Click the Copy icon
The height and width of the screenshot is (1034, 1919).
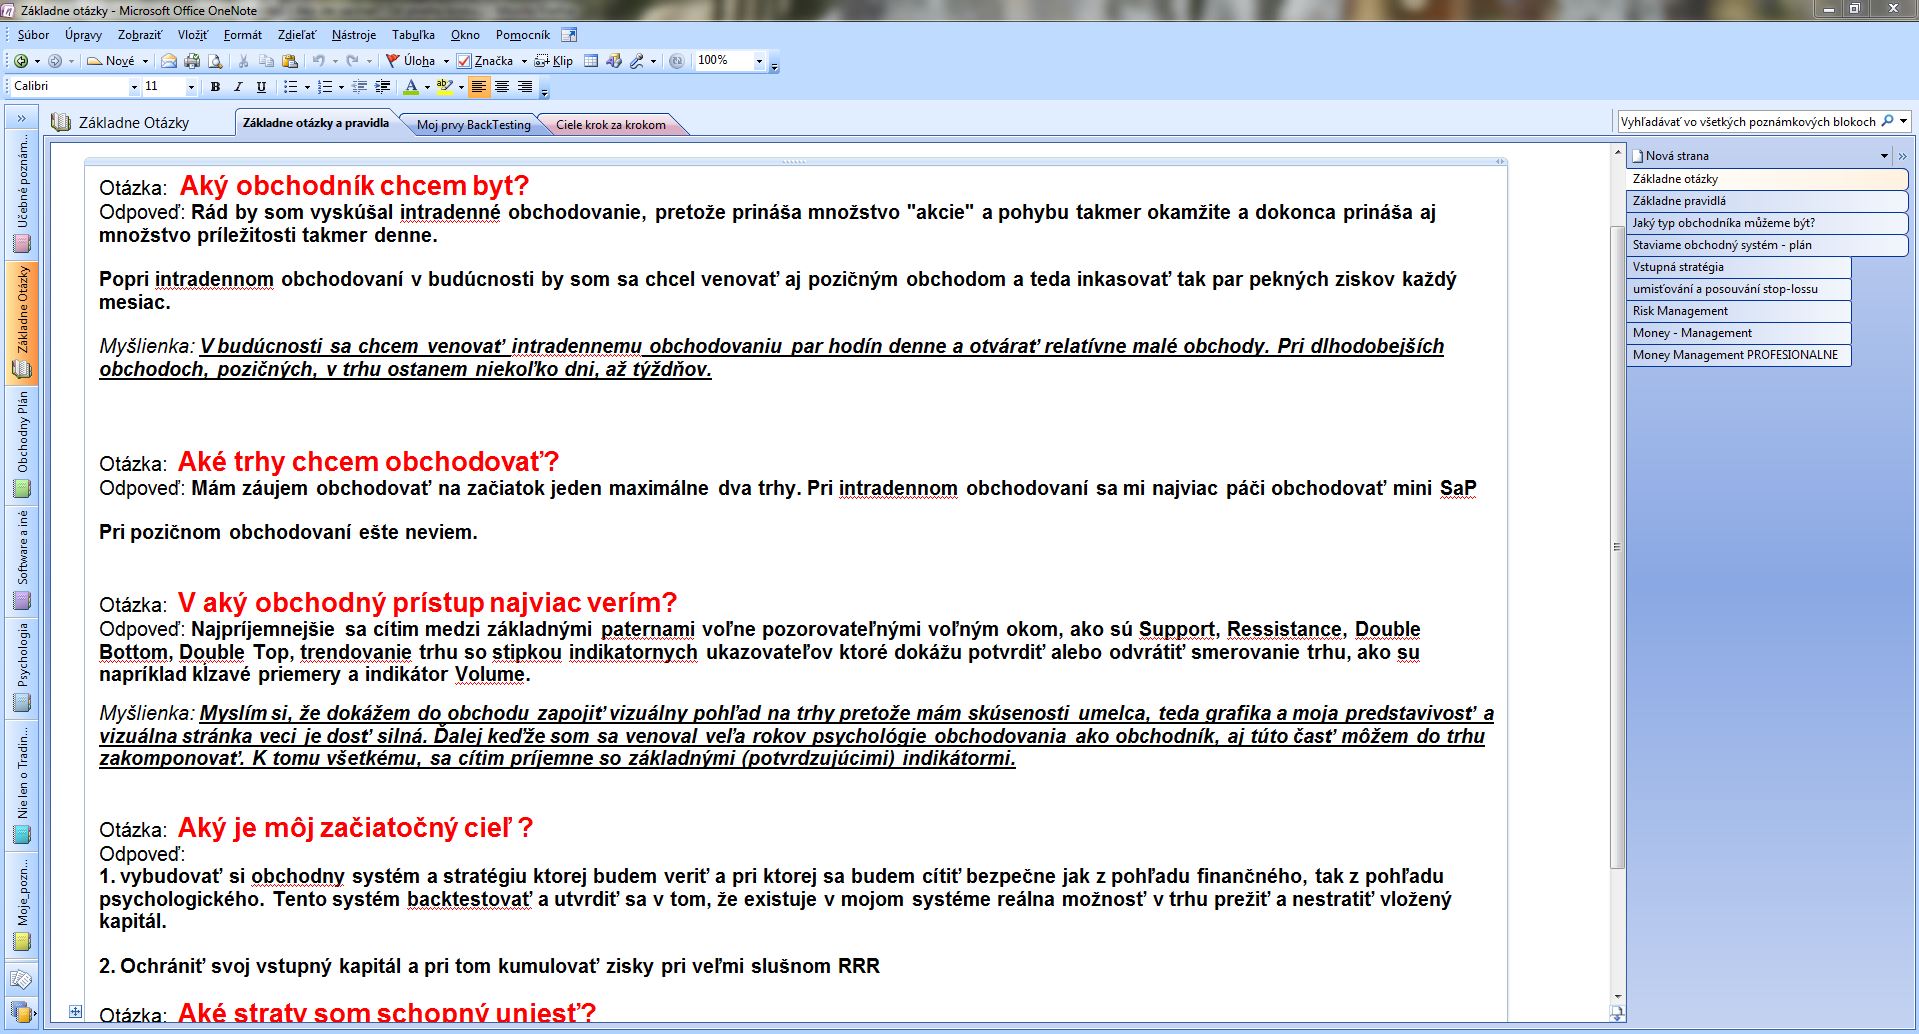pyautogui.click(x=266, y=61)
